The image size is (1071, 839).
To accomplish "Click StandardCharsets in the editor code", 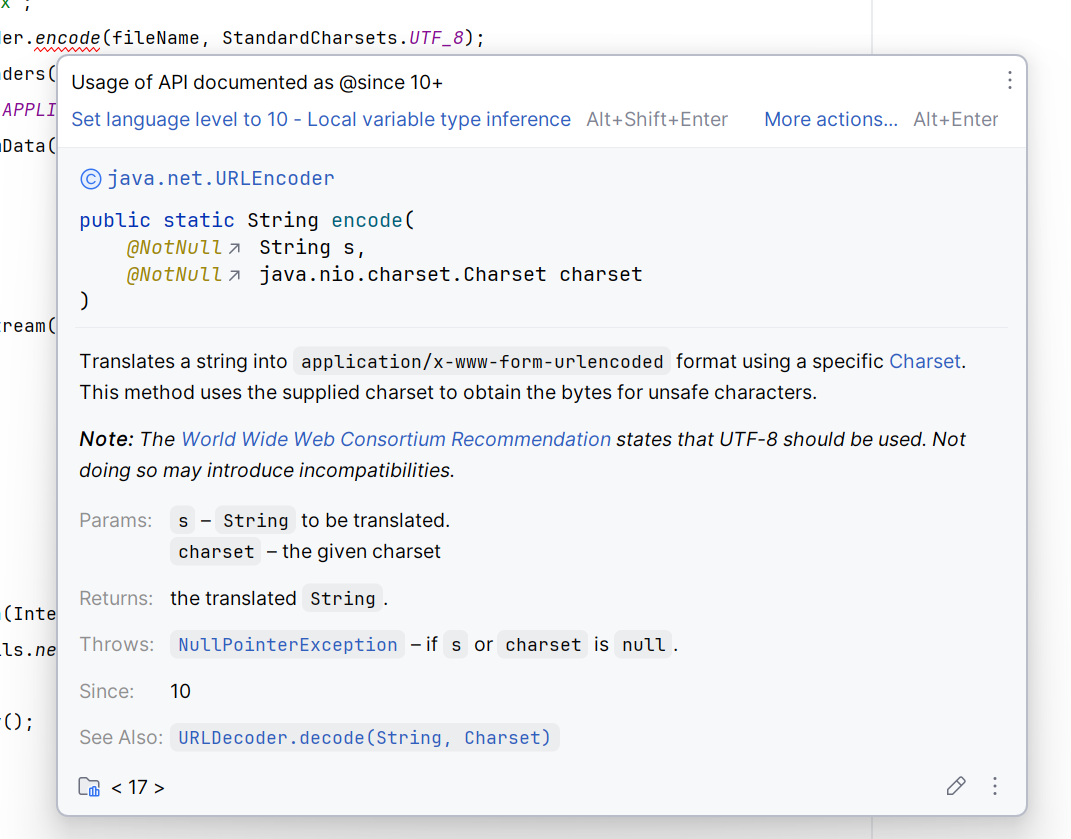I will (x=310, y=38).
